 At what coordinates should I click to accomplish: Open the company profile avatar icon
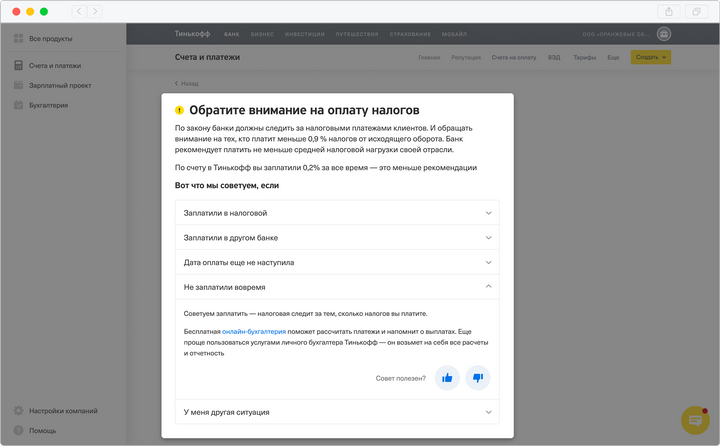(x=663, y=34)
